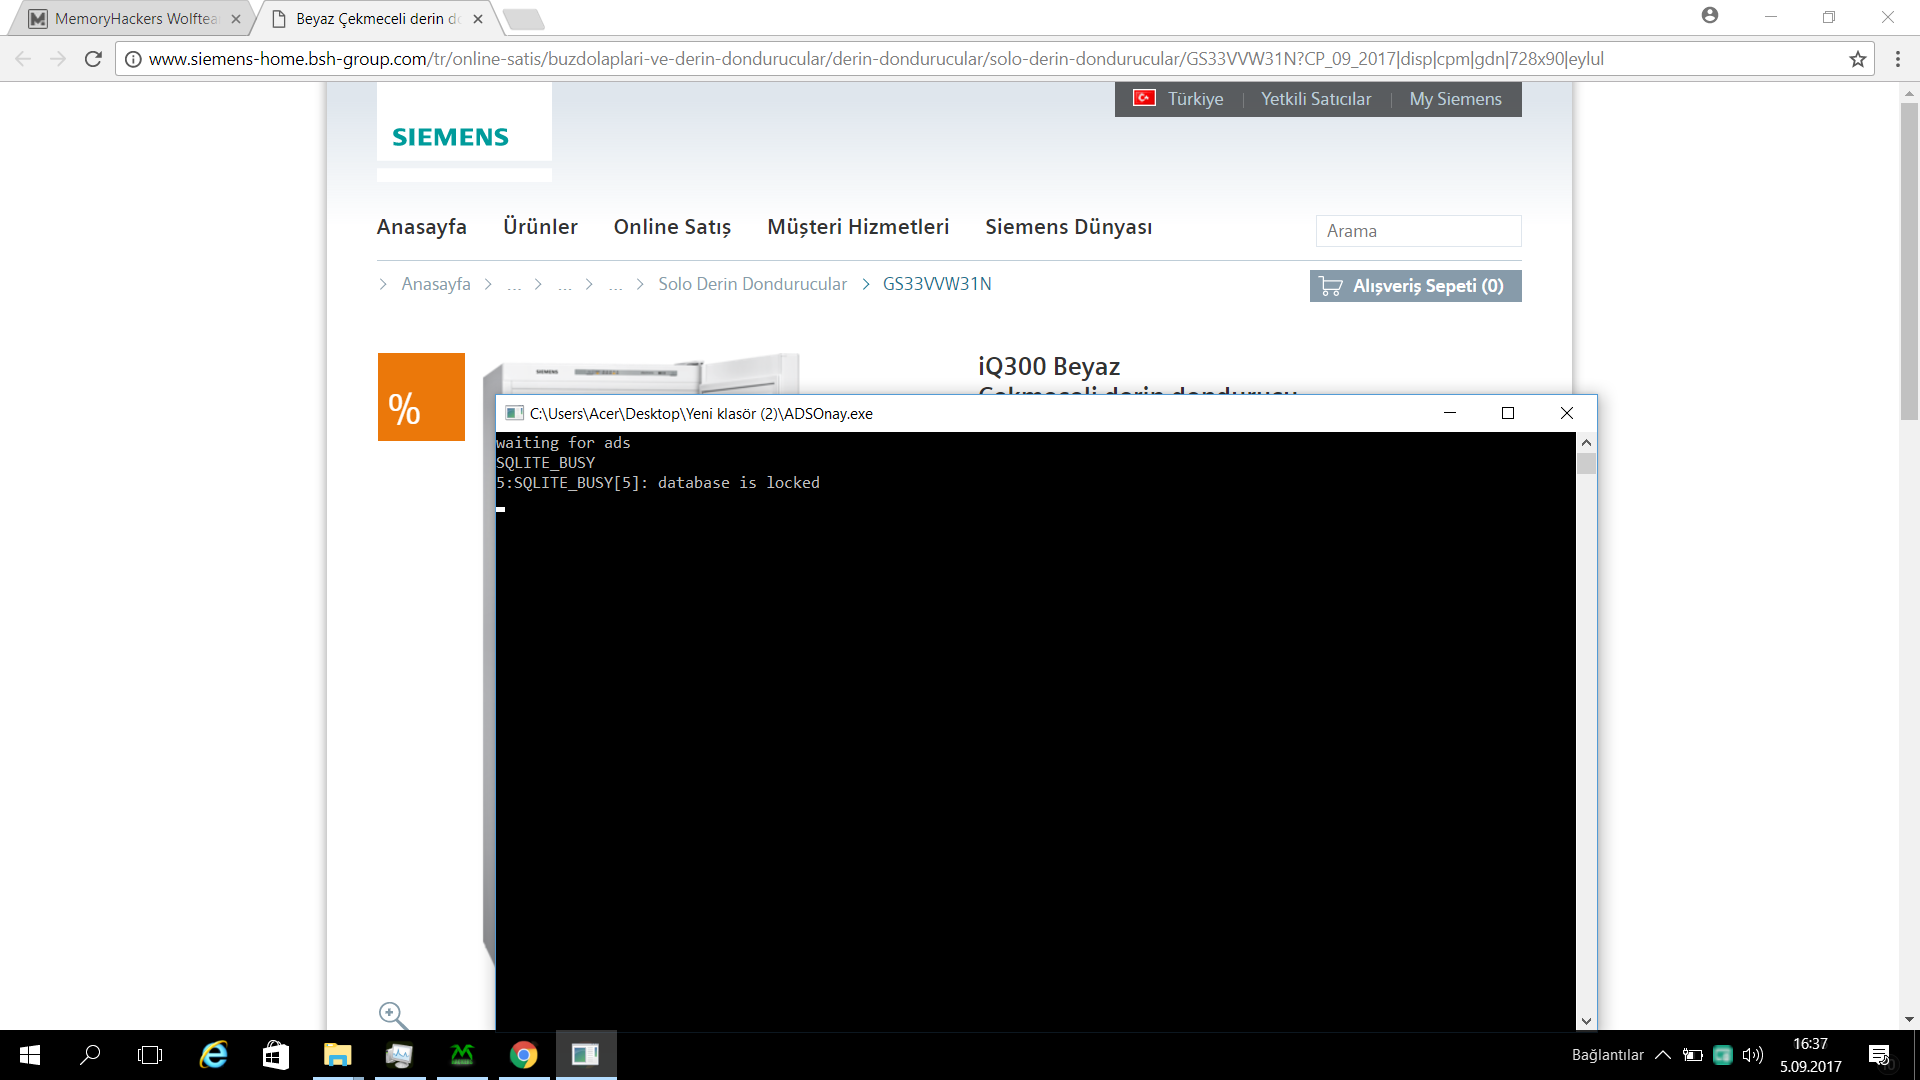This screenshot has height=1080, width=1920.
Task: Open the Ürünler menu
Action: coord(540,227)
